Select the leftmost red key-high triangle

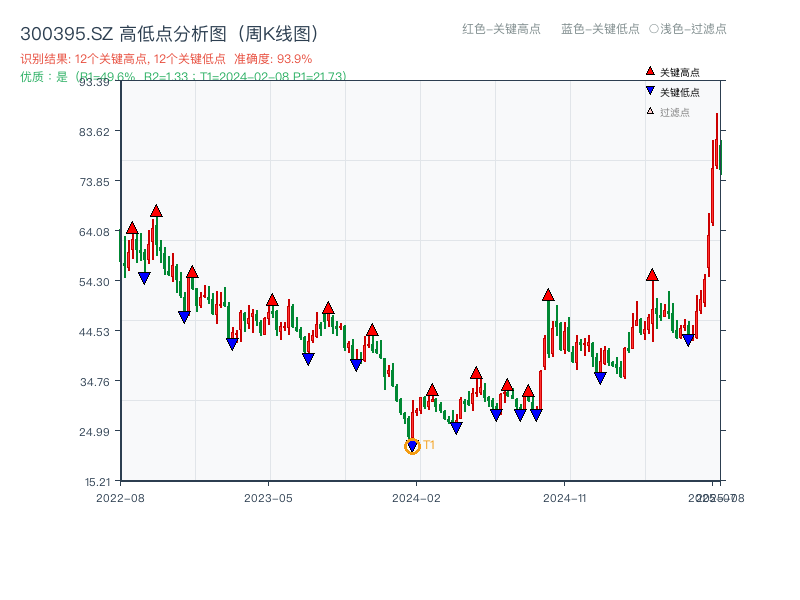point(132,228)
